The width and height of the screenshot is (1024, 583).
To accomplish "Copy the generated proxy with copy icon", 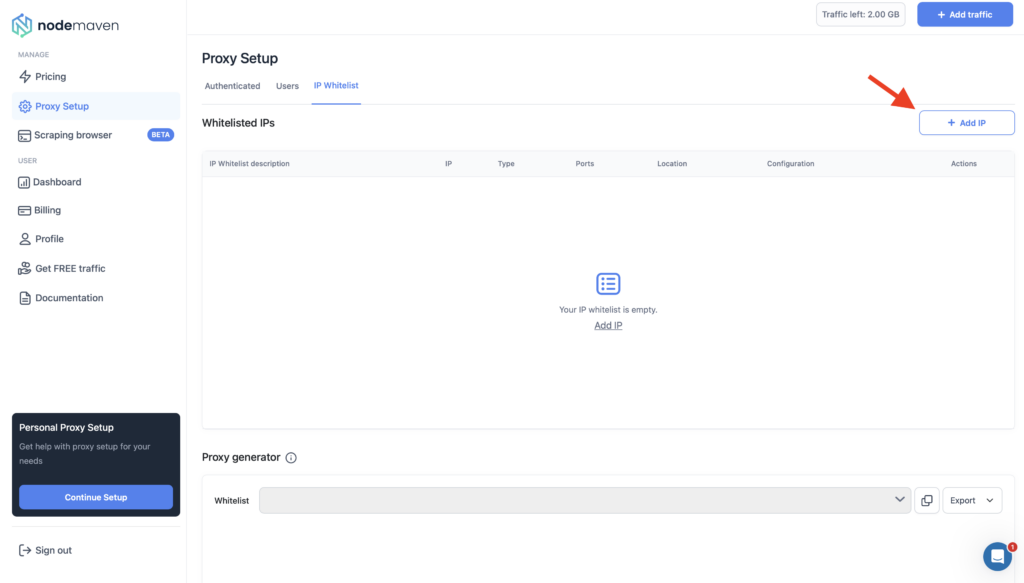I will 927,500.
